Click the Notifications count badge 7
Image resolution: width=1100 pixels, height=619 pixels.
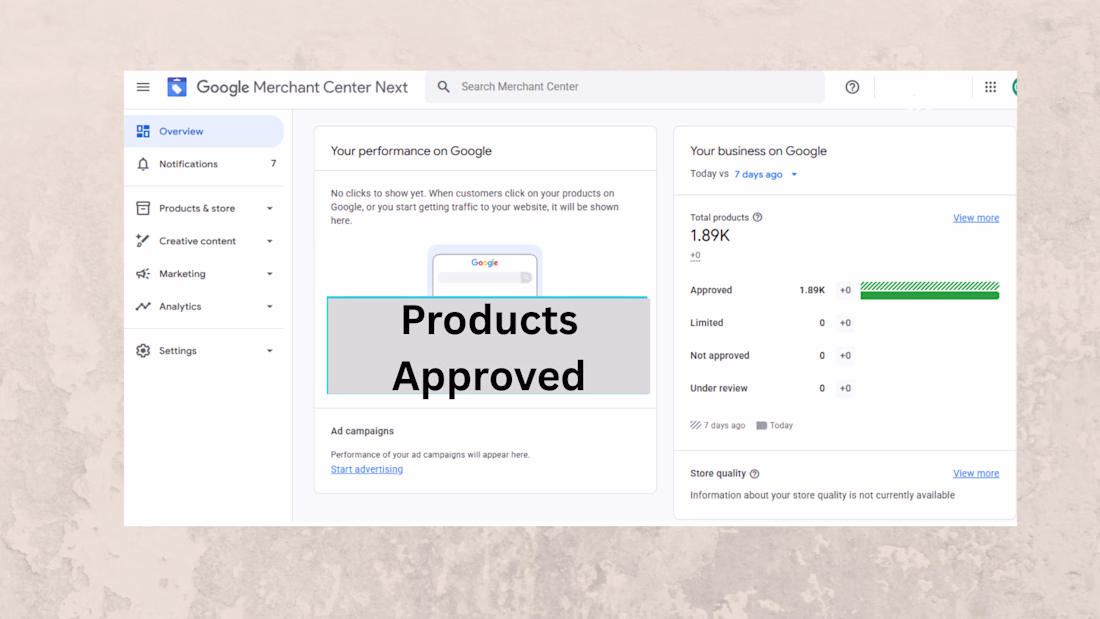click(x=274, y=164)
